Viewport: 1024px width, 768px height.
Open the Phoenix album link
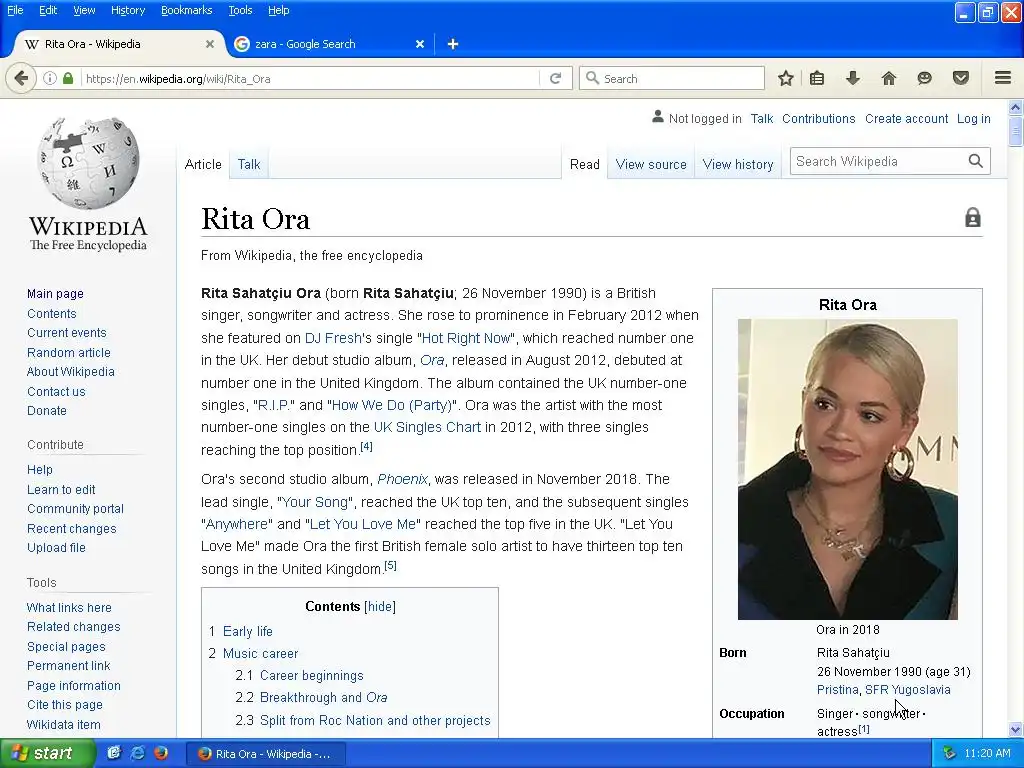(x=402, y=479)
